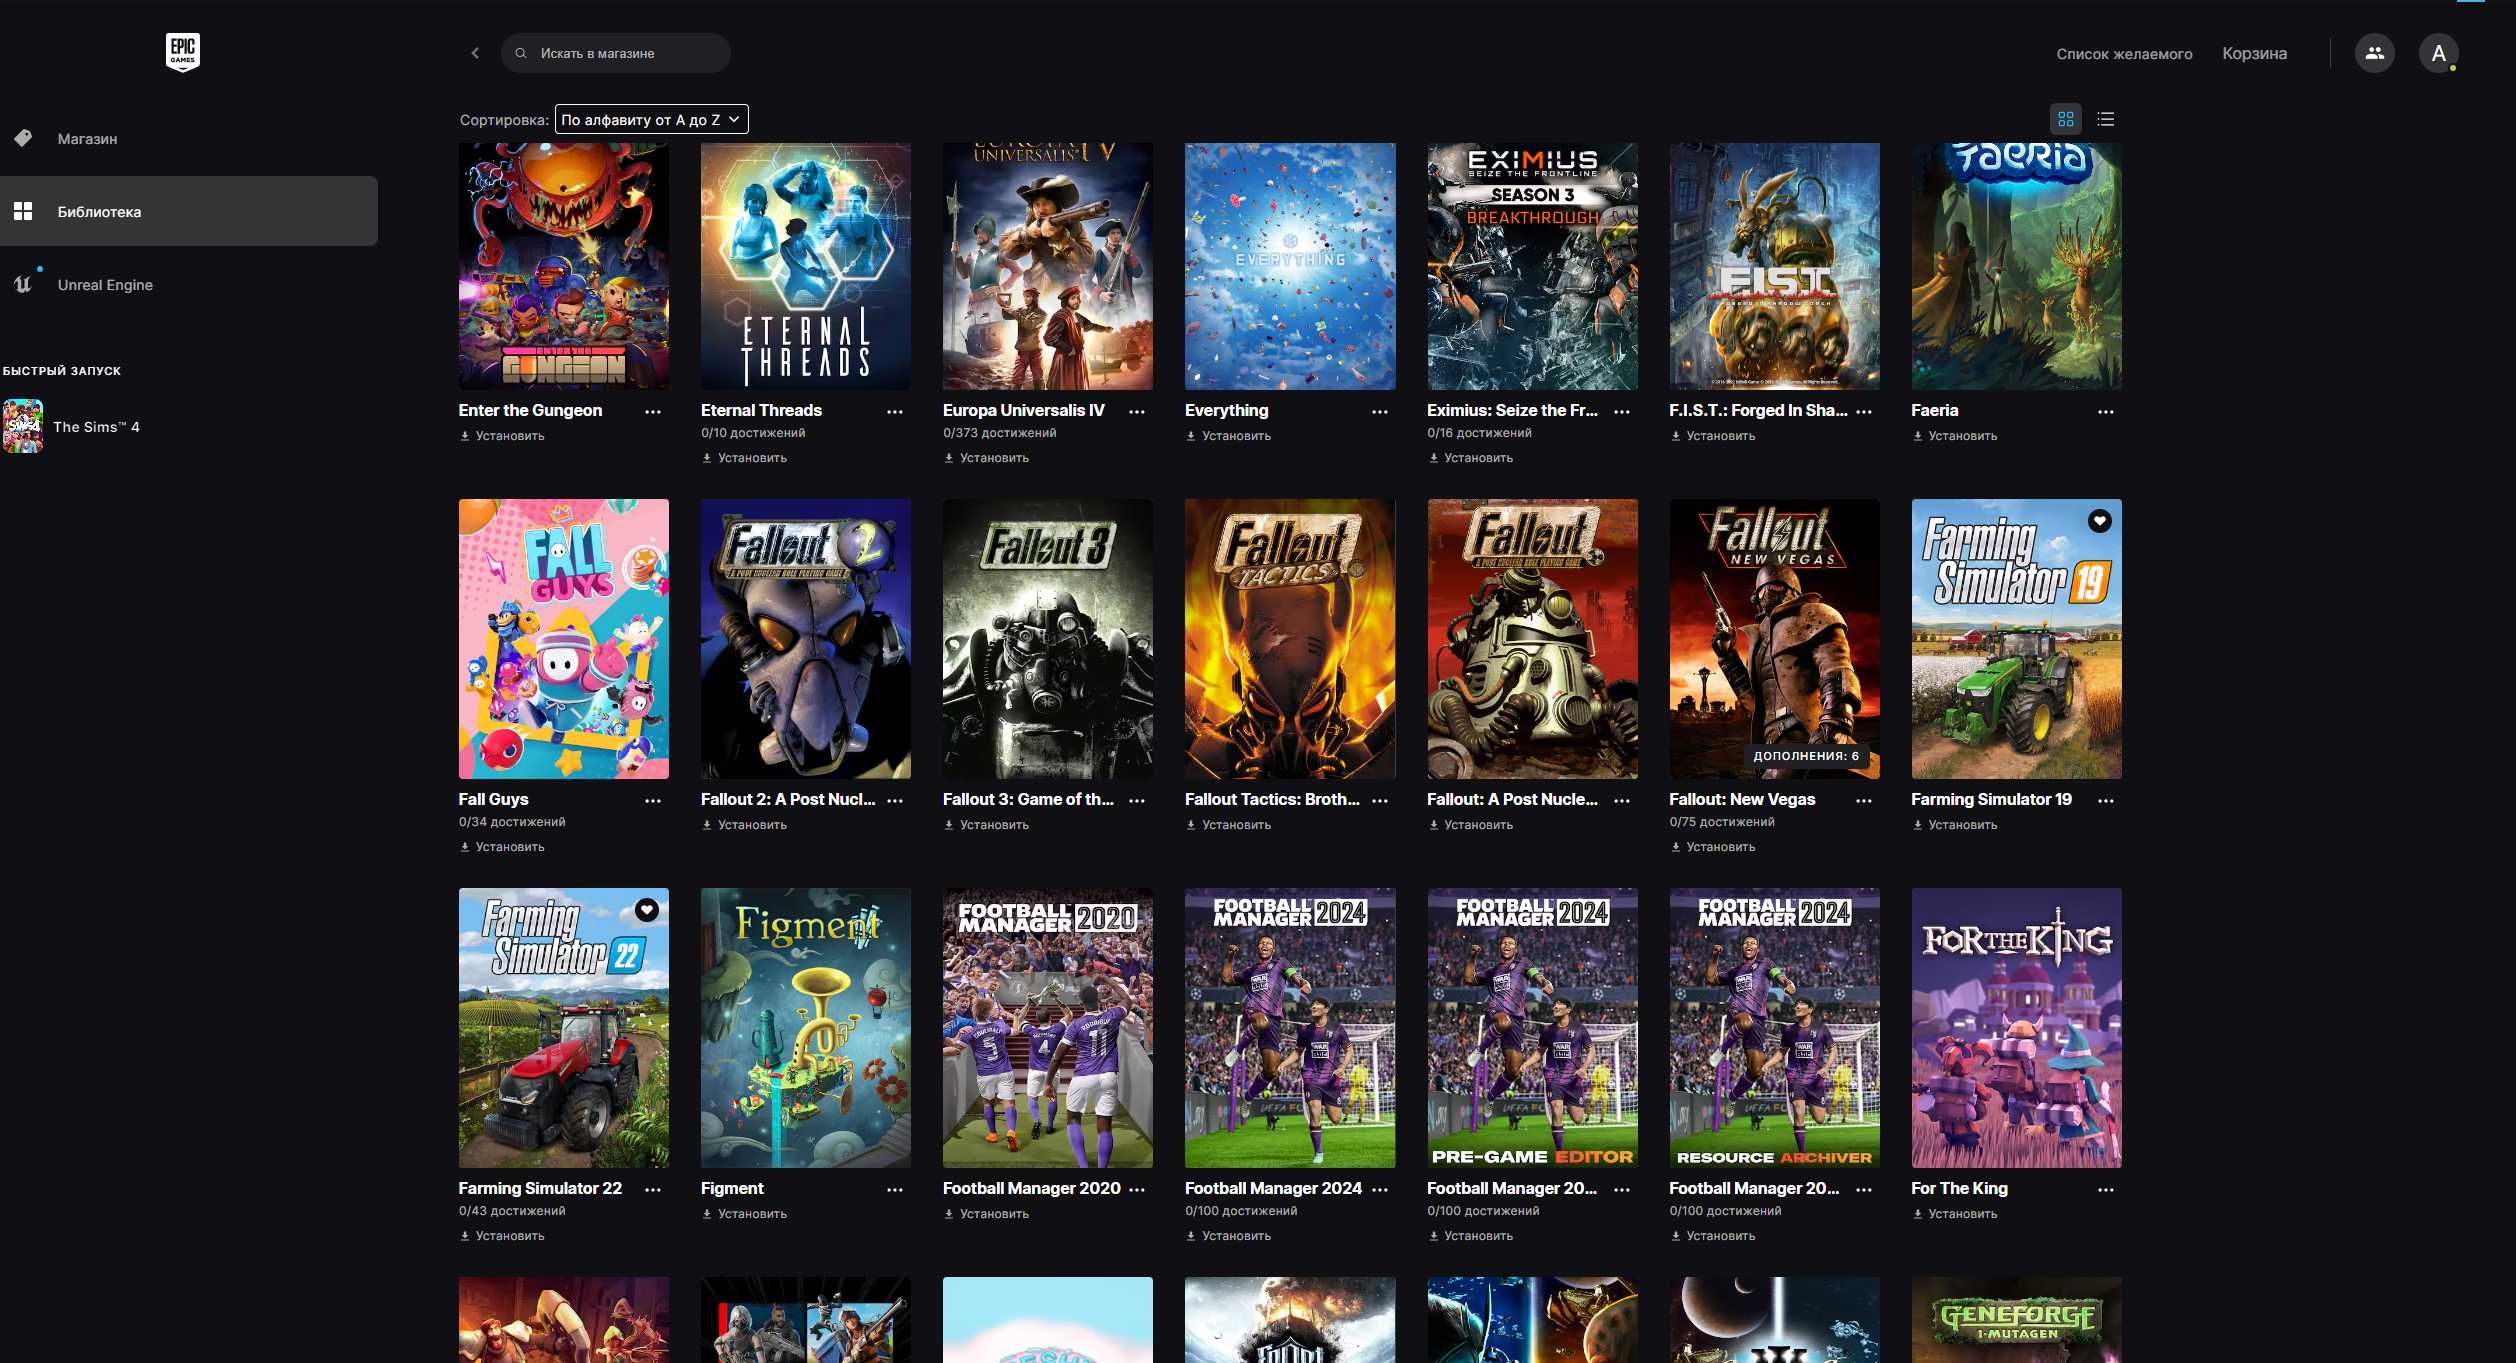Switch library to grid view
2516x1363 pixels.
pos(2066,119)
